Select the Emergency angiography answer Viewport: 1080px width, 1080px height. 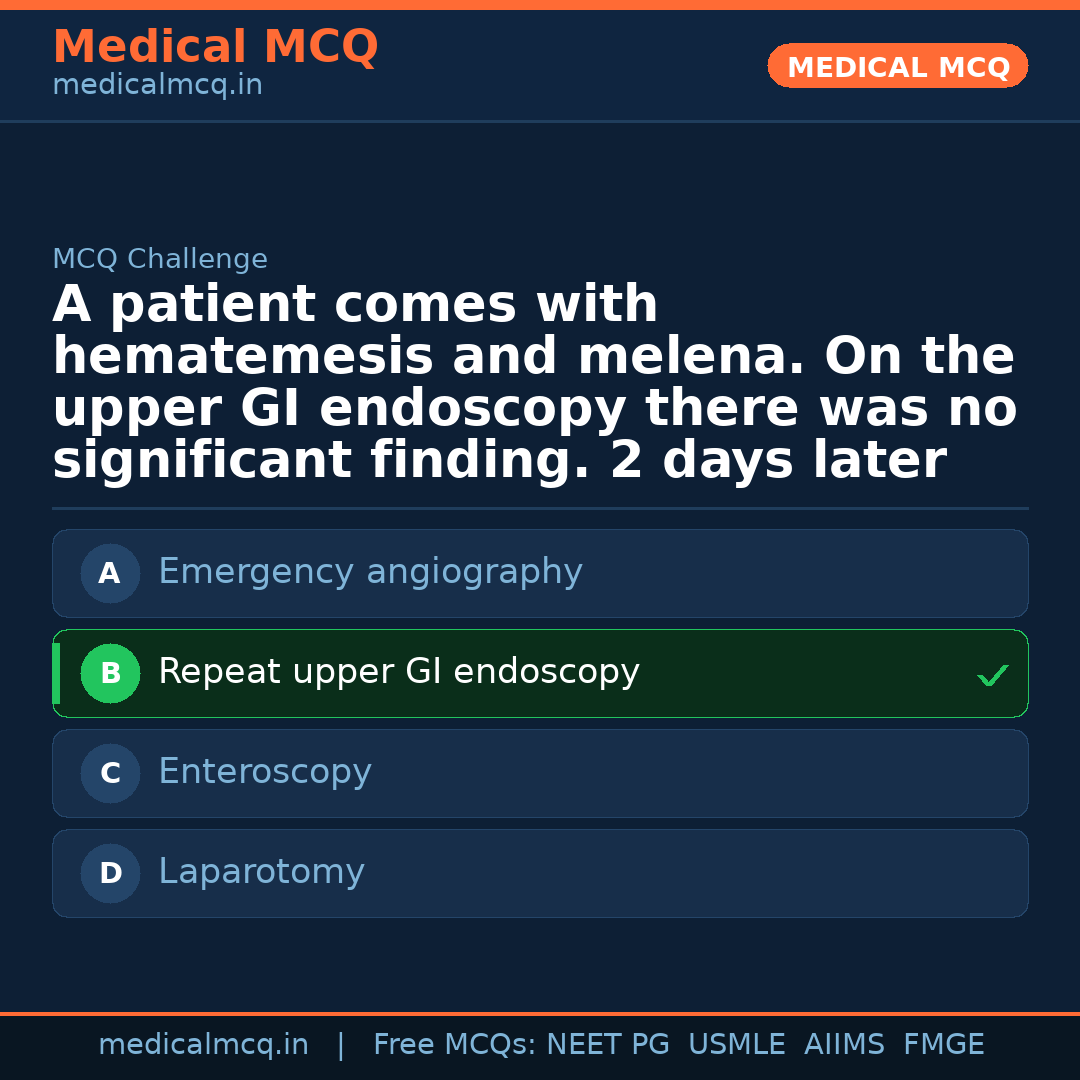[x=370, y=572]
